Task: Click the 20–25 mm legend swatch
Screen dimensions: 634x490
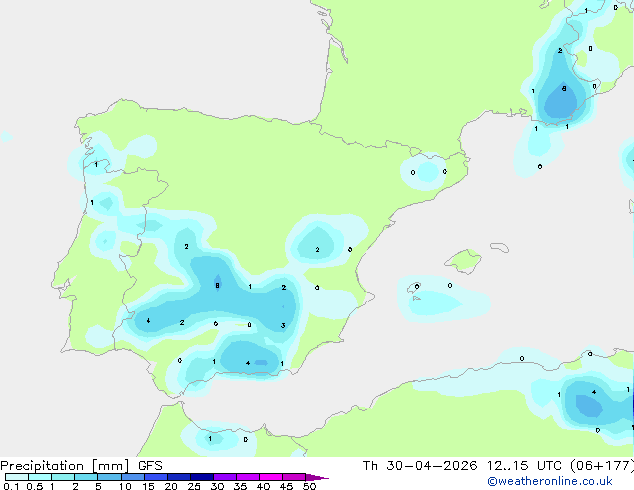Action: click(x=178, y=477)
